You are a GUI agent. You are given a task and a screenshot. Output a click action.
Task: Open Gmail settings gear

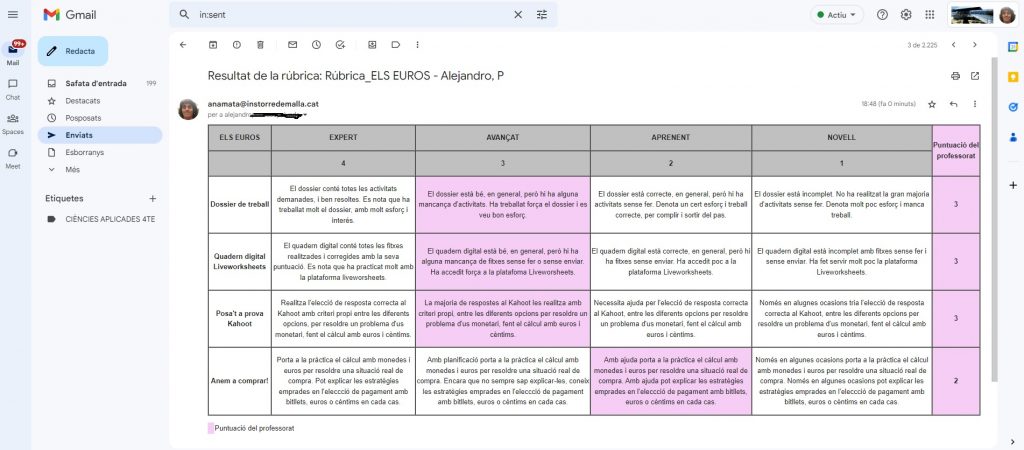tap(906, 15)
